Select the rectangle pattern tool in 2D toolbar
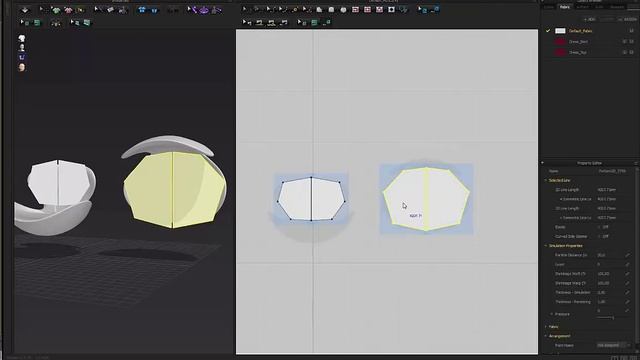Screen dimensions: 640x360 click(x=331, y=10)
